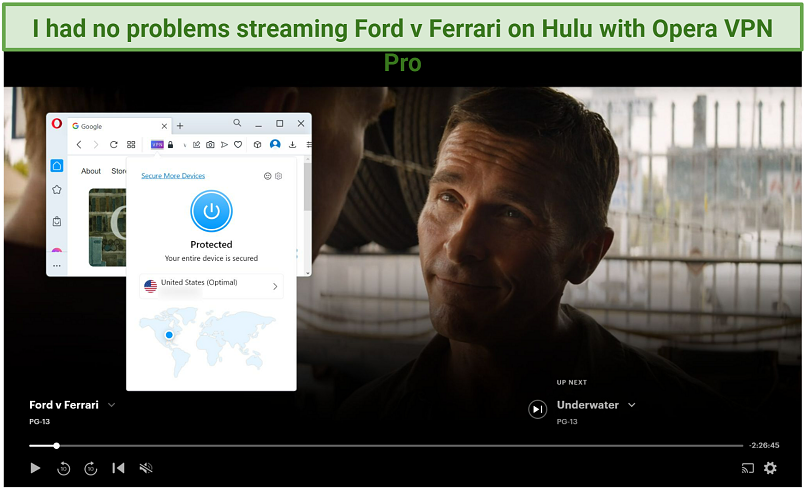
Task: Play the Ford v Ferrari video
Action: tap(36, 468)
